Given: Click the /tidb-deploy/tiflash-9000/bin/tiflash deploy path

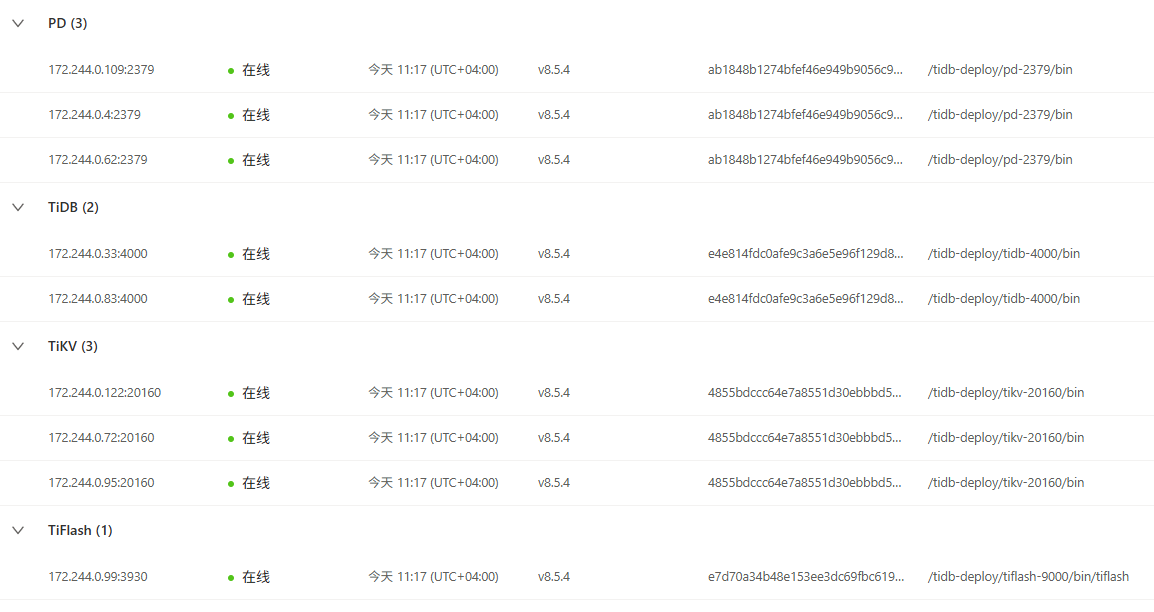Looking at the screenshot, I should point(1028,577).
